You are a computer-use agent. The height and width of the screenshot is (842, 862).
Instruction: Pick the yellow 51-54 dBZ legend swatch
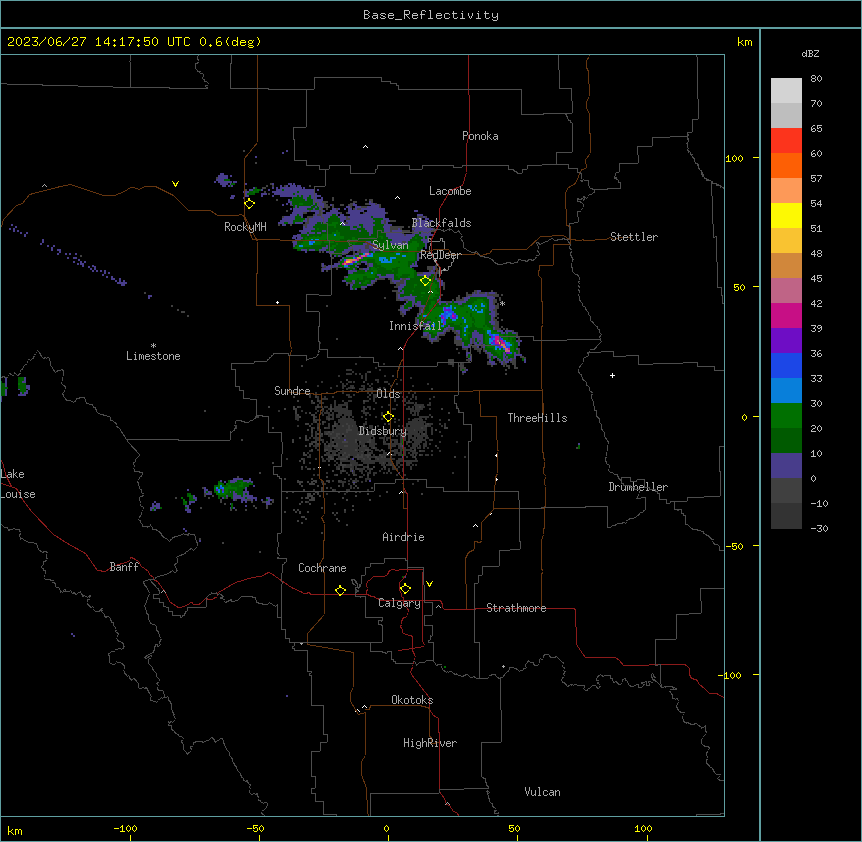786,215
